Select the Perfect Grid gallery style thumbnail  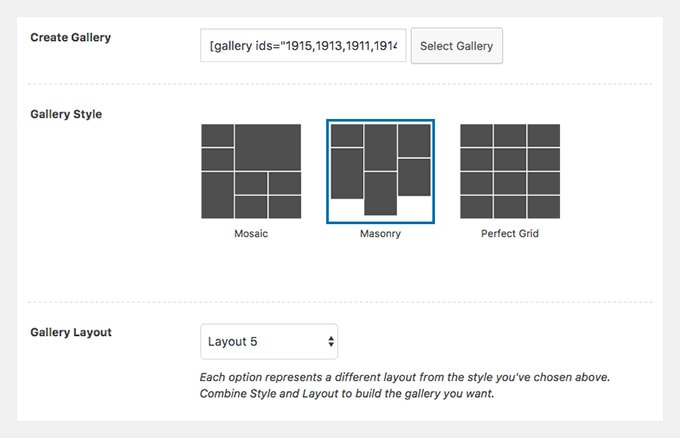point(510,171)
